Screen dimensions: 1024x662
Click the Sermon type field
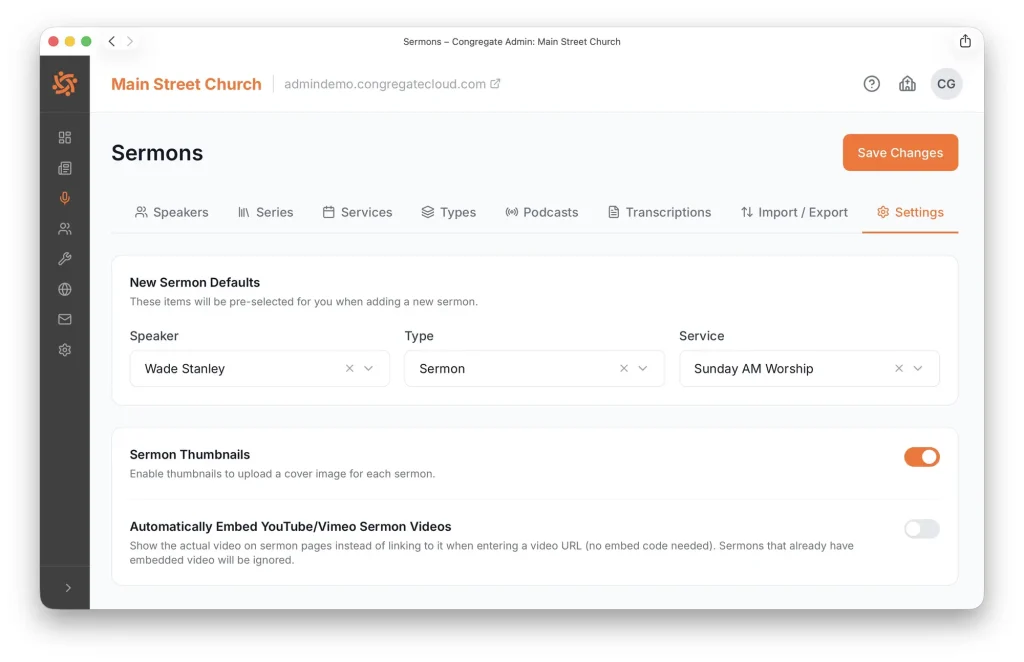[x=534, y=368]
